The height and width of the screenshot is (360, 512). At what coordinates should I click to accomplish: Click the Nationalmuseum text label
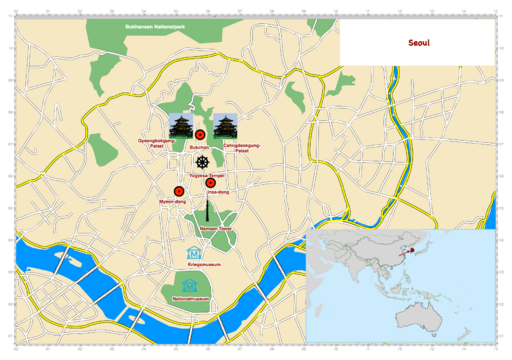(191, 299)
